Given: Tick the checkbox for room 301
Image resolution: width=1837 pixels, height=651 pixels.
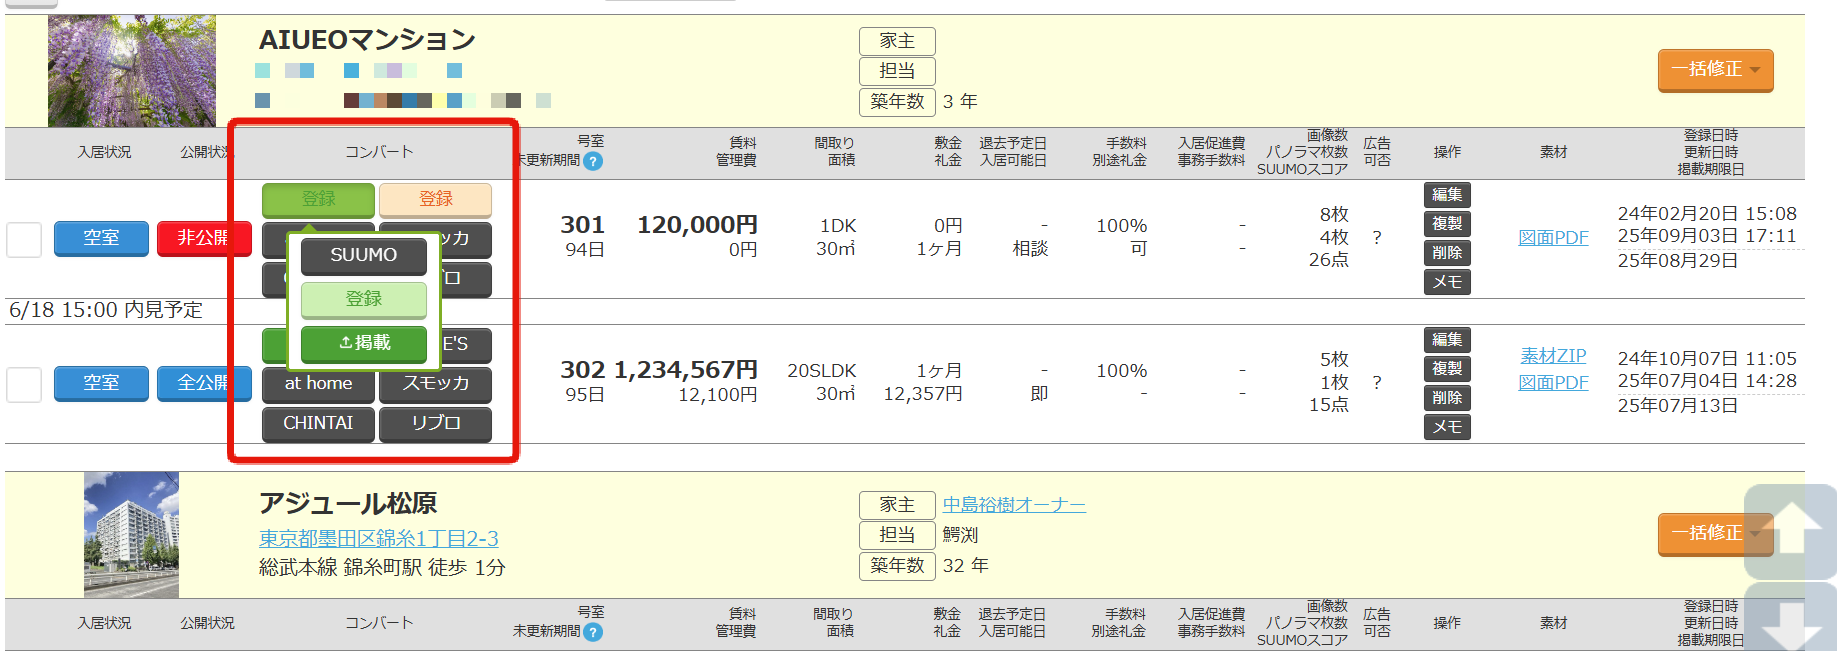Looking at the screenshot, I should (x=24, y=240).
